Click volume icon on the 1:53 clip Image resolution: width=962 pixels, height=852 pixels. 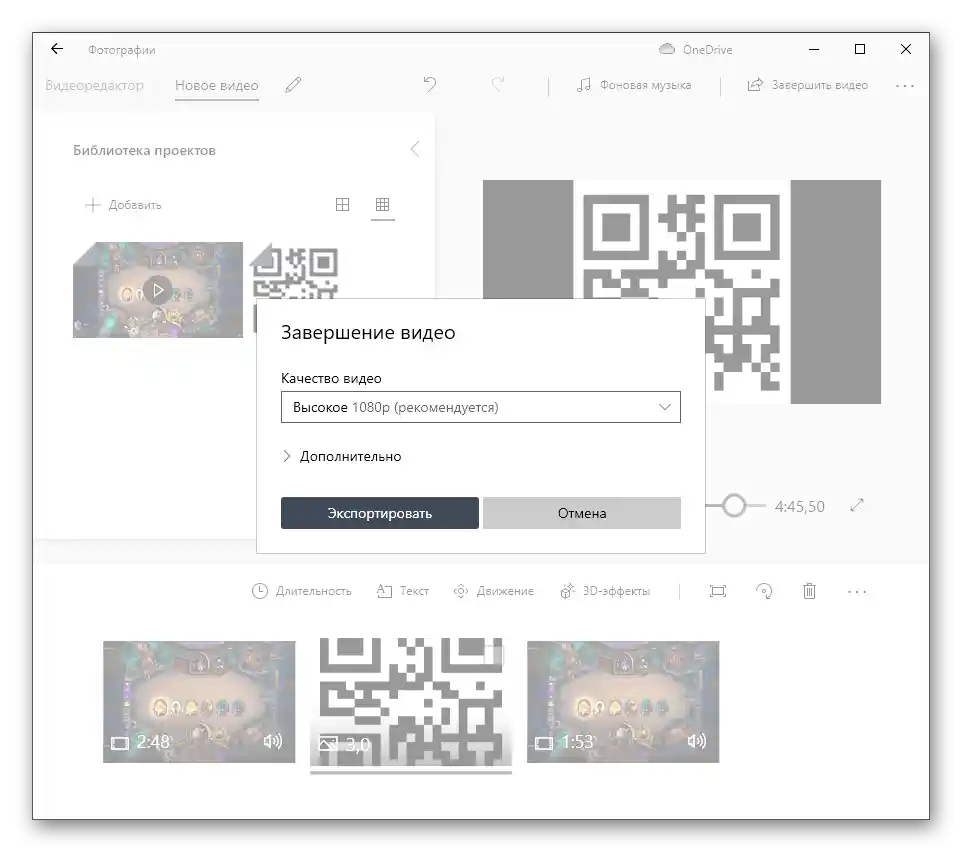tap(697, 742)
